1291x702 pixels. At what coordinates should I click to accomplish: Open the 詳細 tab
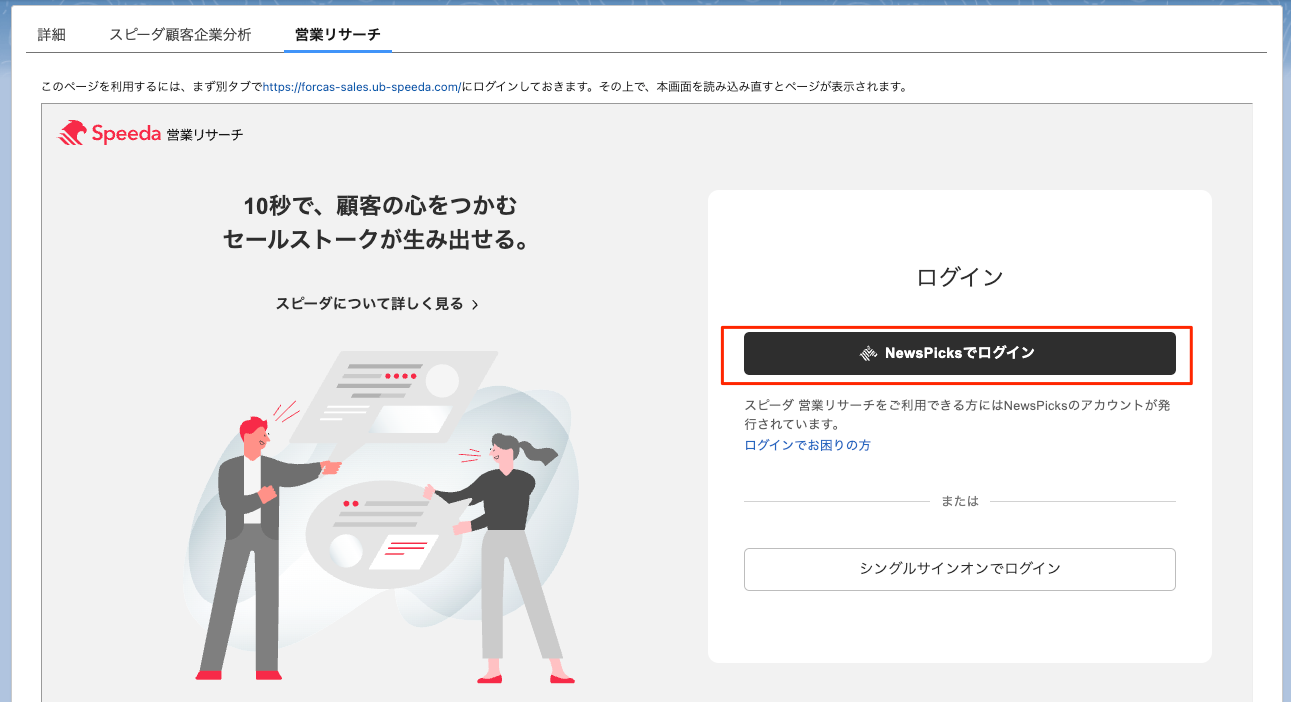tap(52, 35)
